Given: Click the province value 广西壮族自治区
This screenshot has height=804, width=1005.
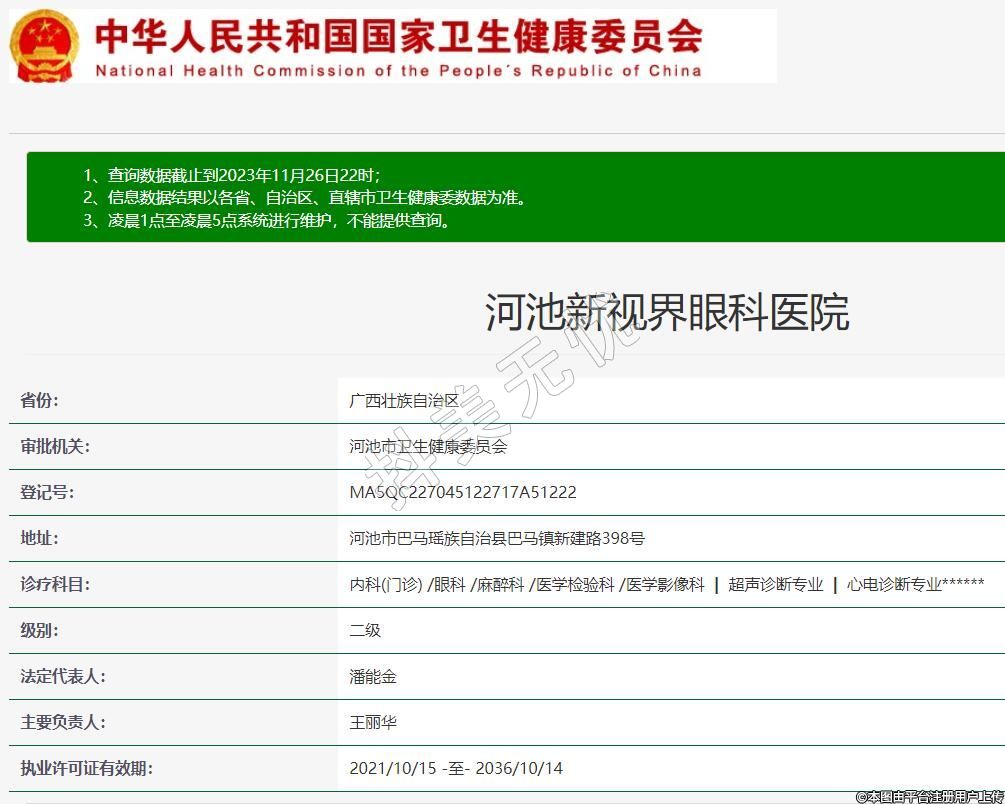Looking at the screenshot, I should tap(404, 400).
